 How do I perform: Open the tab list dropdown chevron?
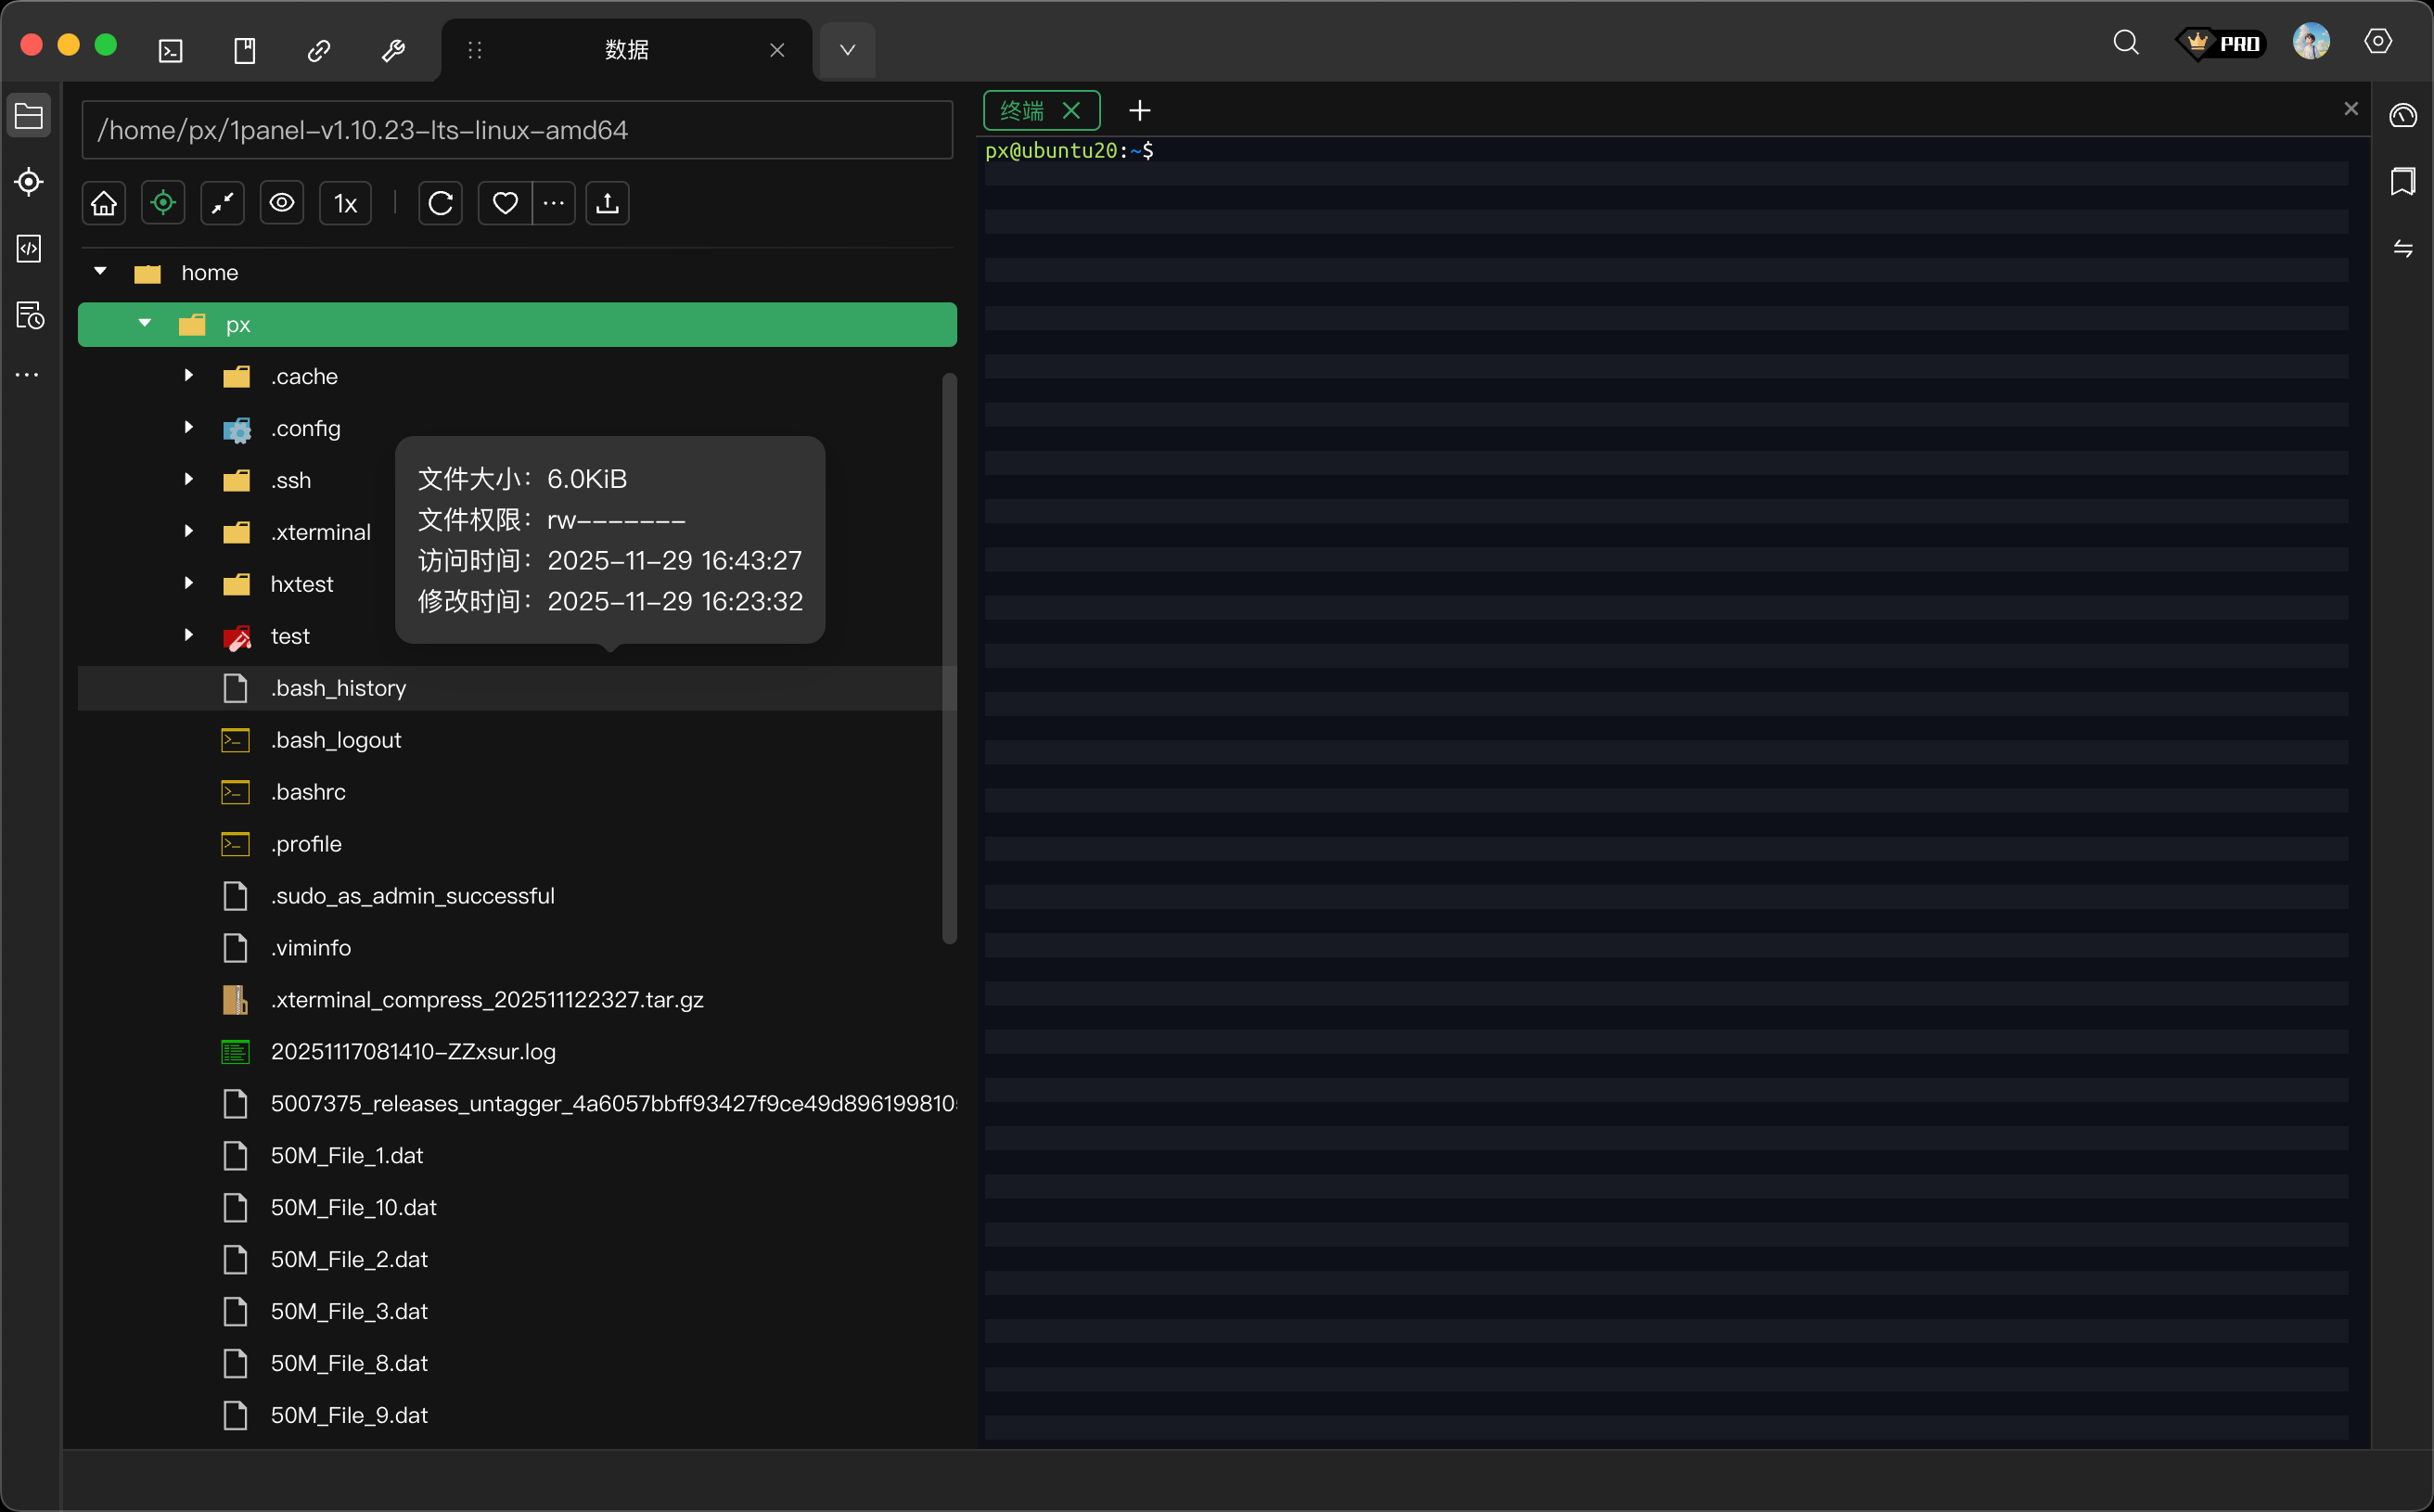tap(847, 50)
